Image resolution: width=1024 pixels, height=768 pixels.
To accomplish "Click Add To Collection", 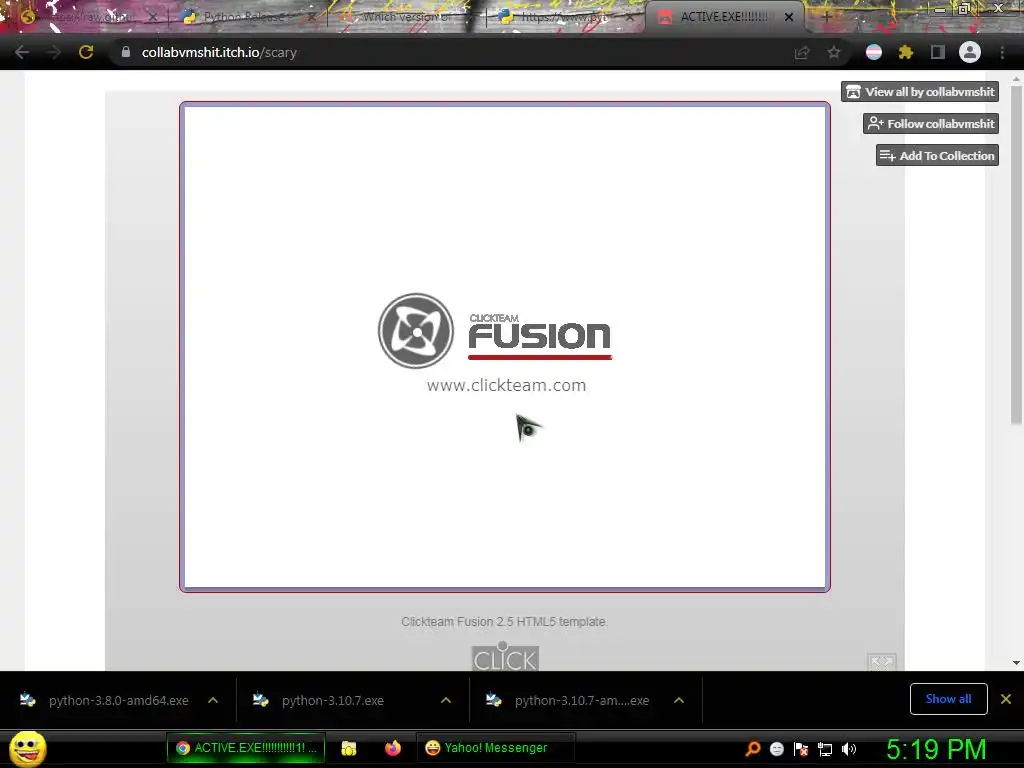I will click(x=937, y=155).
